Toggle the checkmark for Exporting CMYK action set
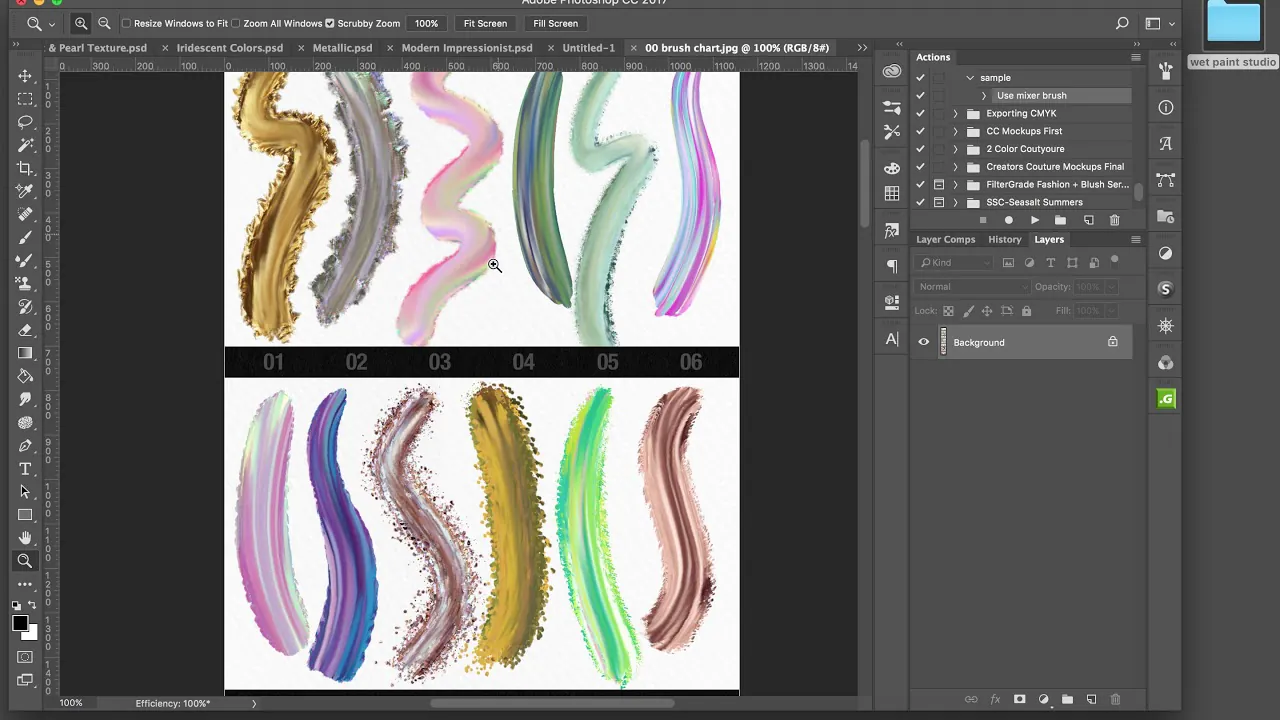Screen dimensions: 1280x720 [x=920, y=113]
